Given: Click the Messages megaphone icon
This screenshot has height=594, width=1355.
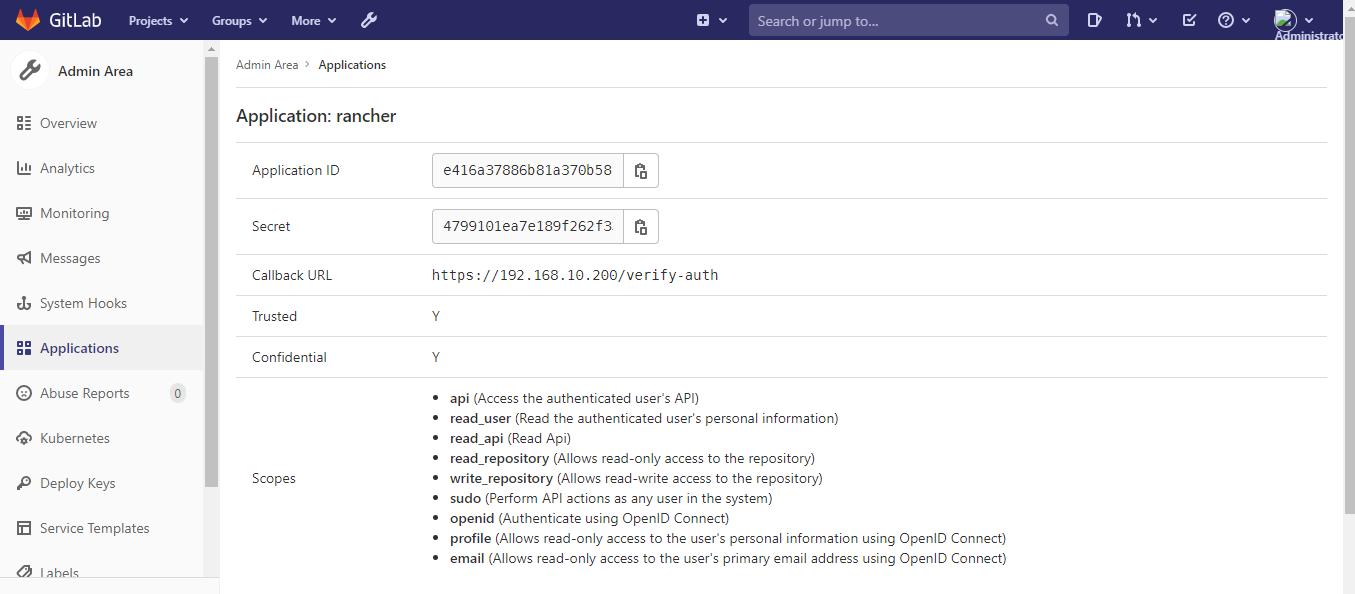Looking at the screenshot, I should [x=24, y=258].
